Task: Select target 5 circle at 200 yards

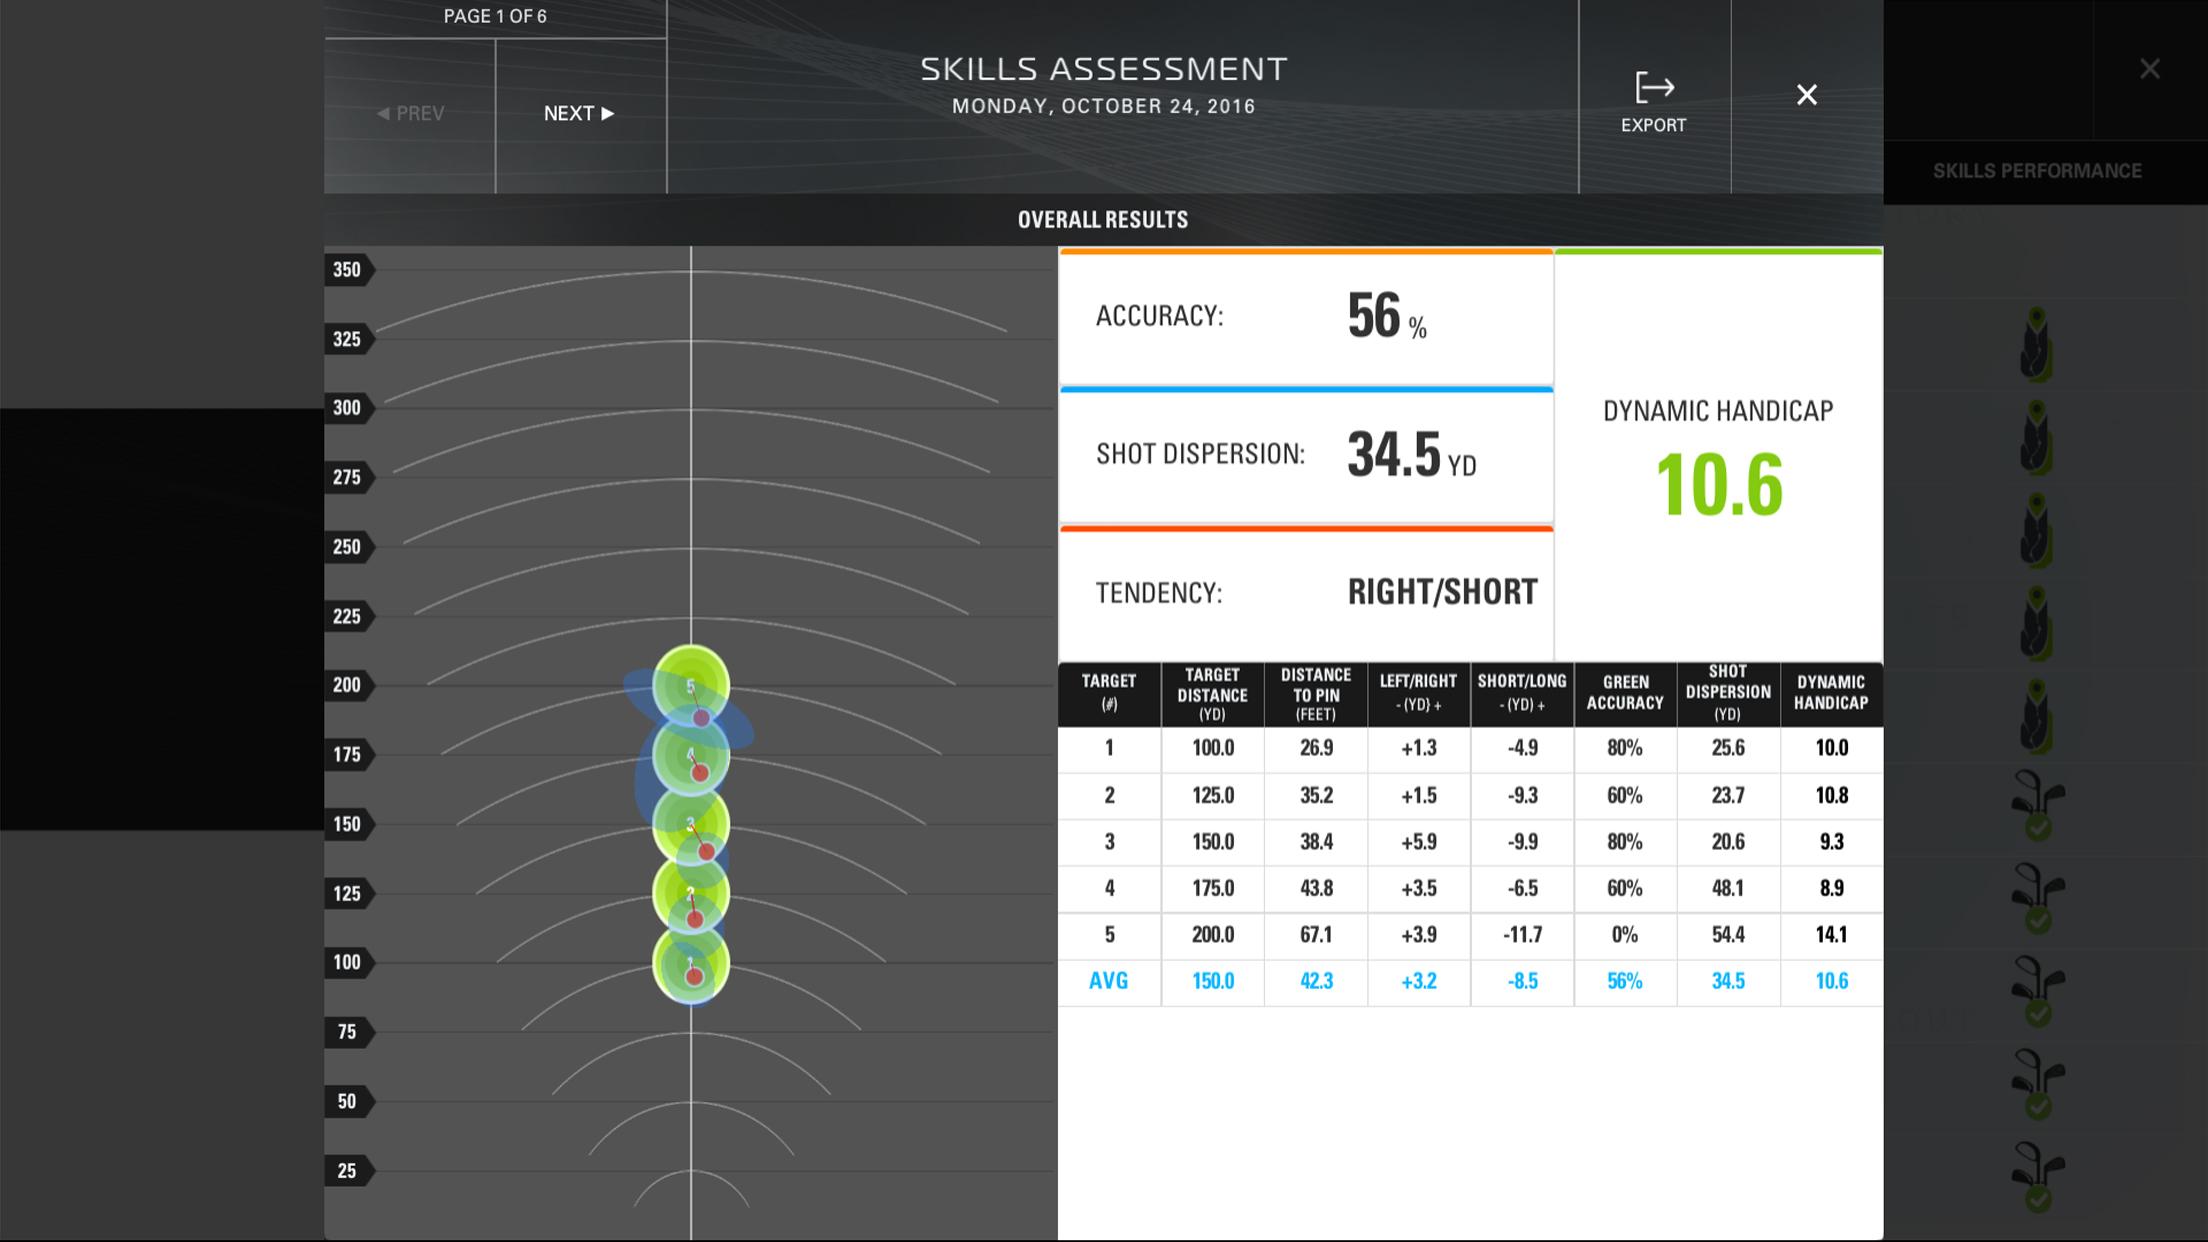Action: (690, 684)
